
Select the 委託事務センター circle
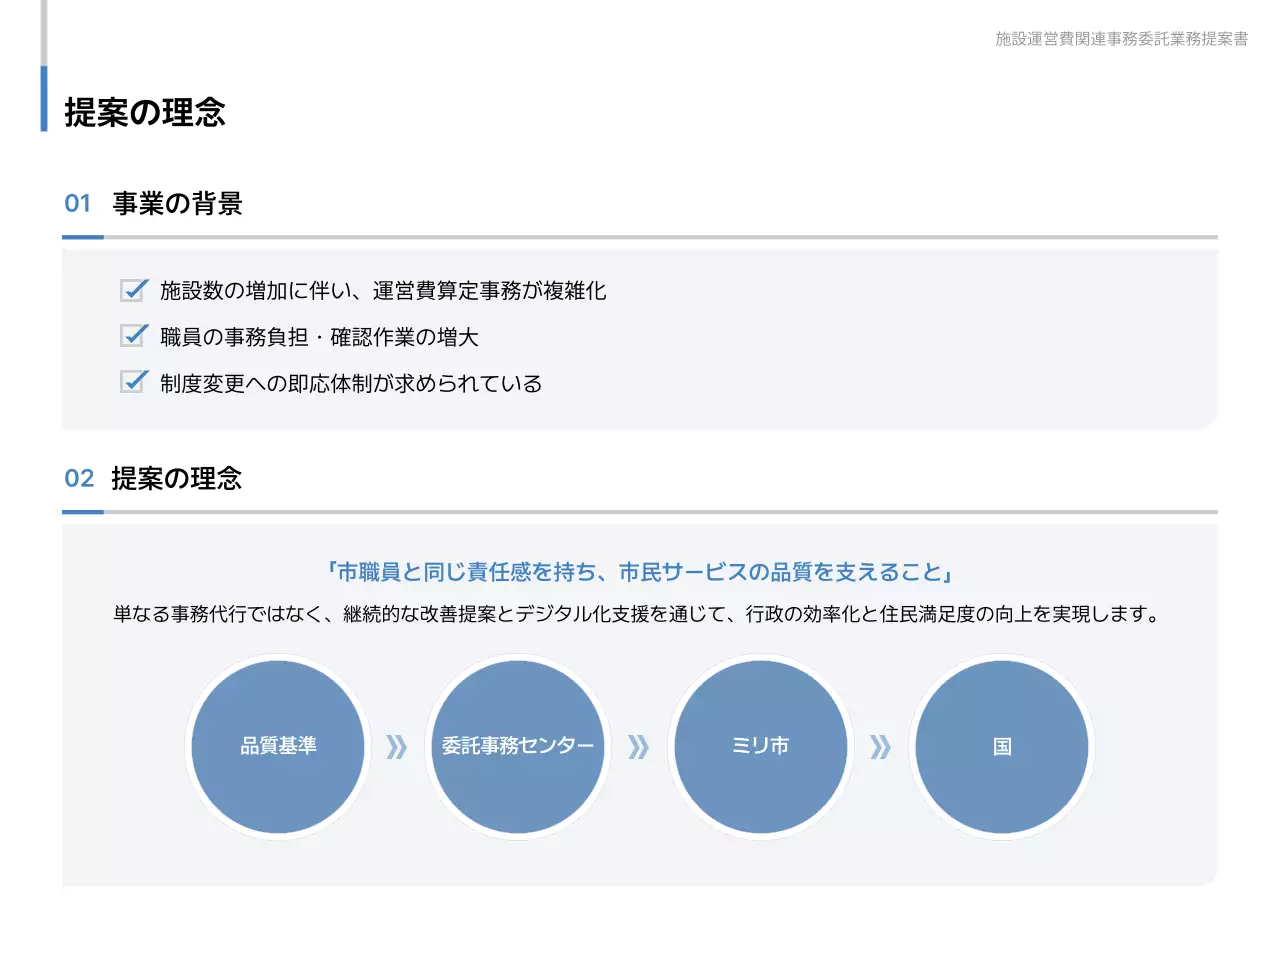(518, 747)
